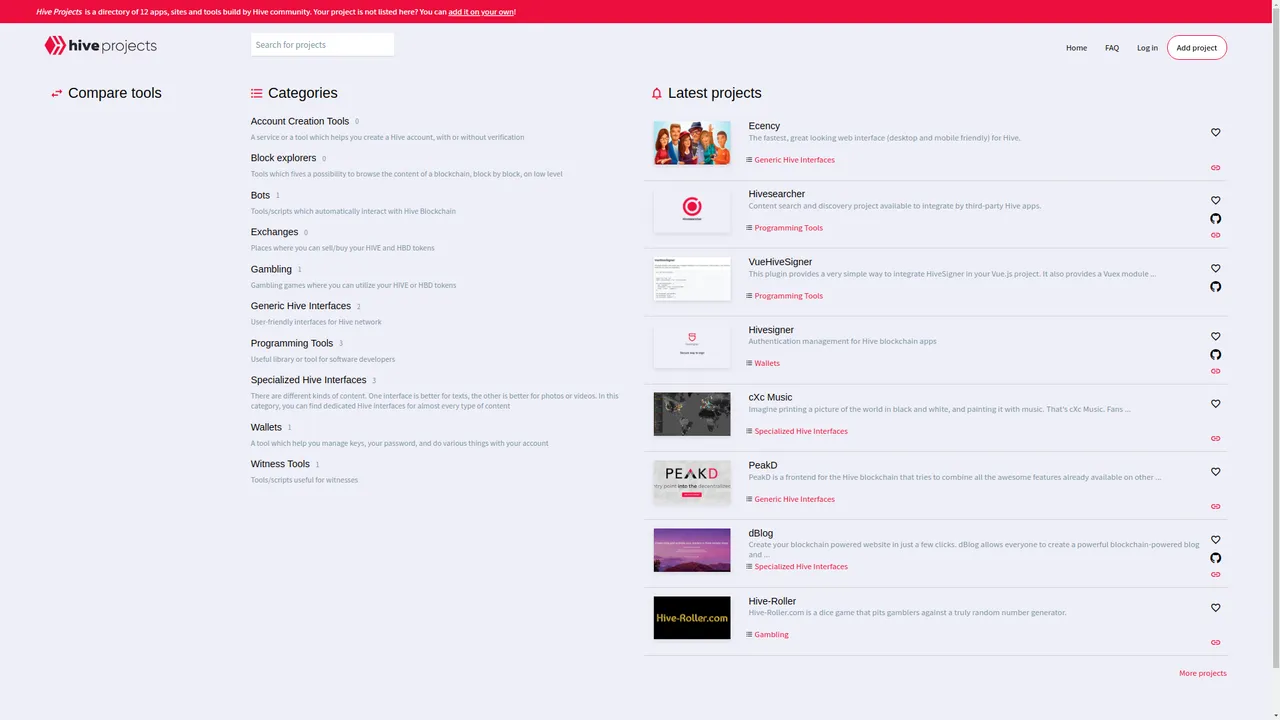Click the Add project button
The height and width of the screenshot is (720, 1280).
point(1197,47)
